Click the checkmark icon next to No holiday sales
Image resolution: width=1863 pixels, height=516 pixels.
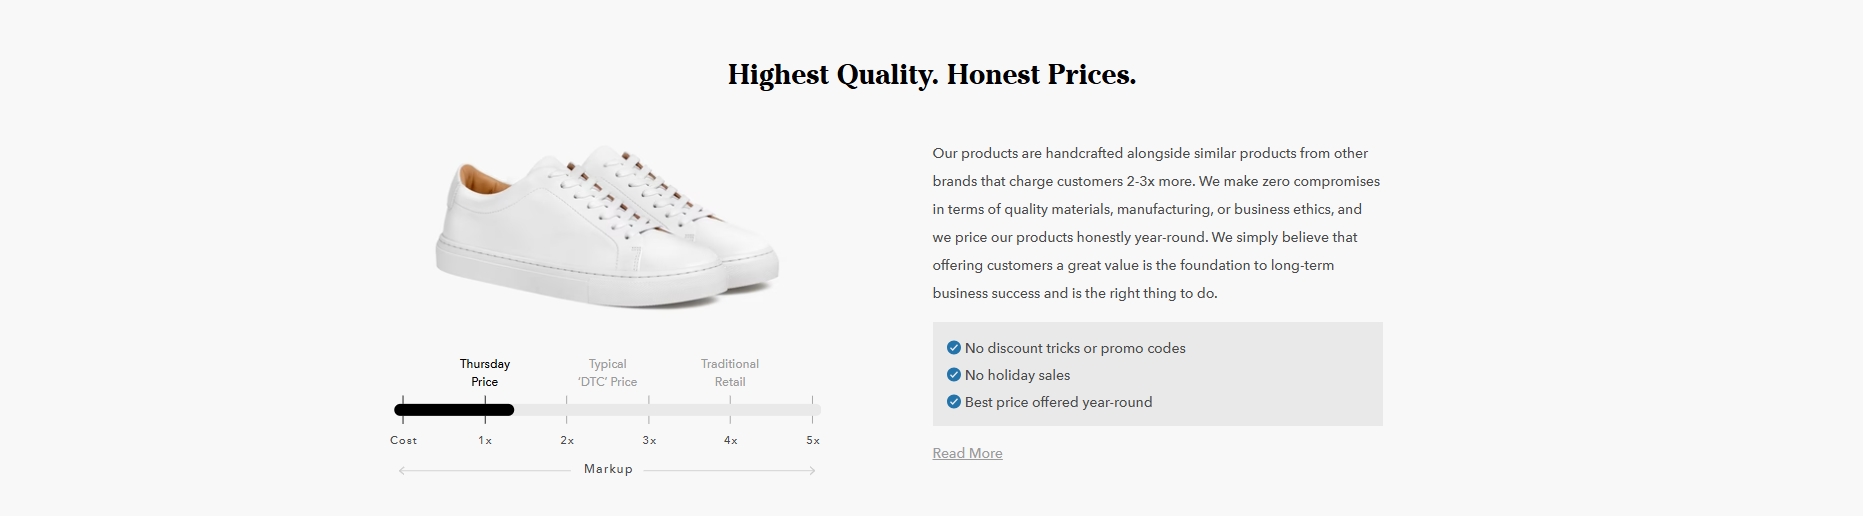click(953, 375)
